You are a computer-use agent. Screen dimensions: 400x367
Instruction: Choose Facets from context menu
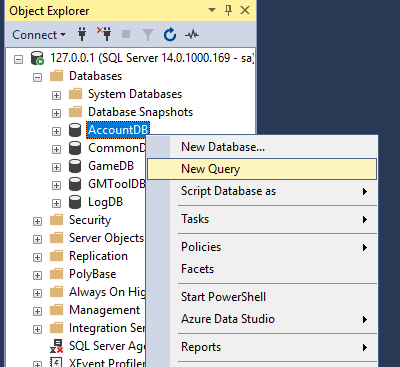click(x=262, y=269)
